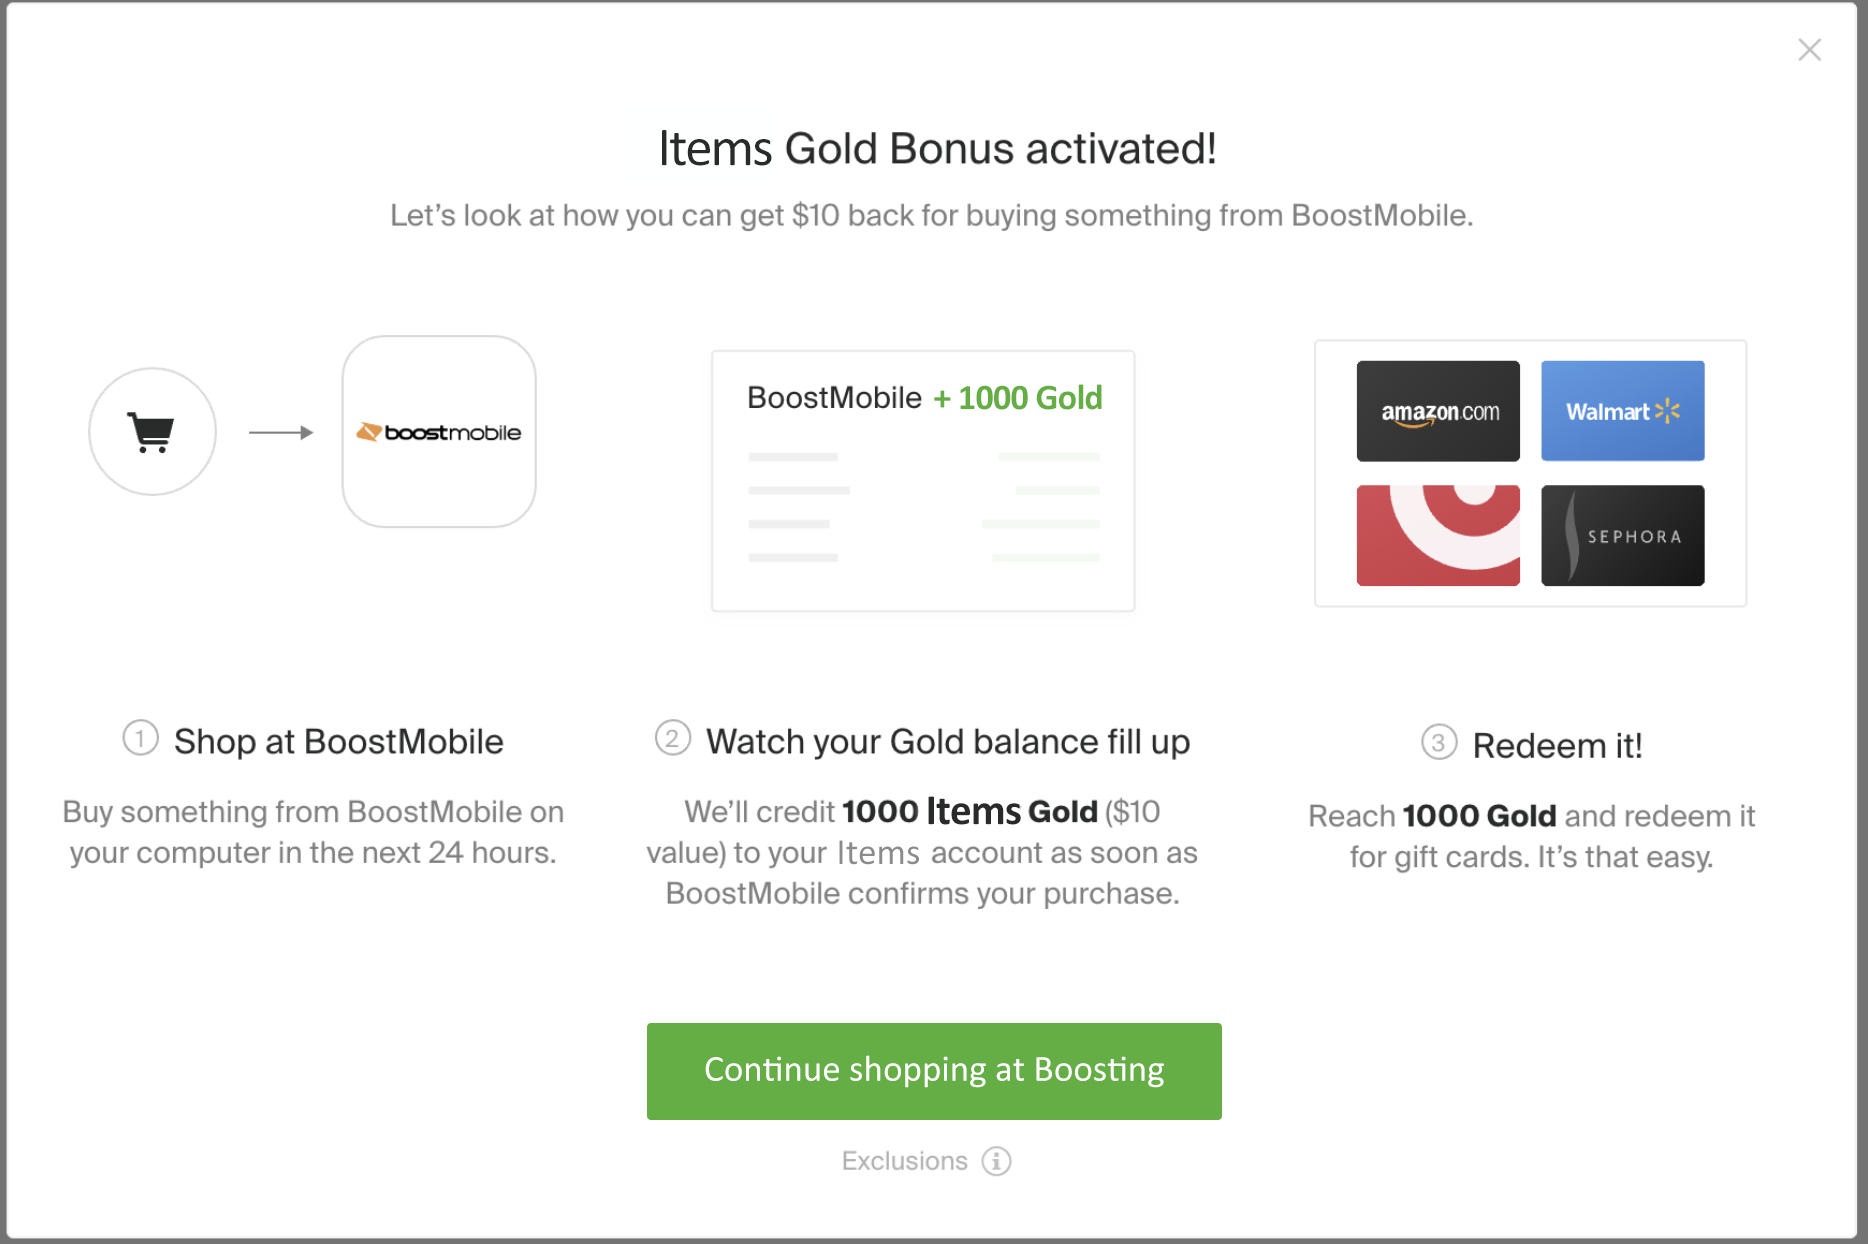The height and width of the screenshot is (1244, 1868).
Task: Select the Amazon.com gift card
Action: pos(1438,411)
